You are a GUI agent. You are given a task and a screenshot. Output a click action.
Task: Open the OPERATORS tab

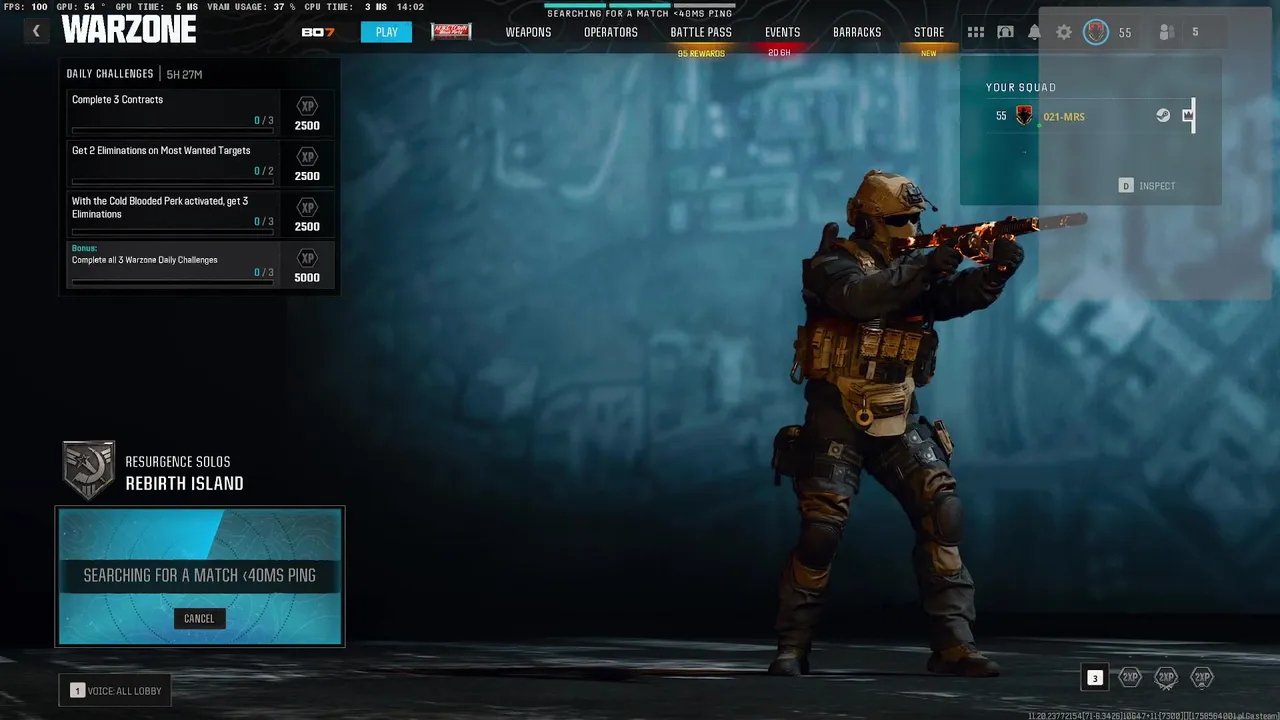pyautogui.click(x=611, y=32)
